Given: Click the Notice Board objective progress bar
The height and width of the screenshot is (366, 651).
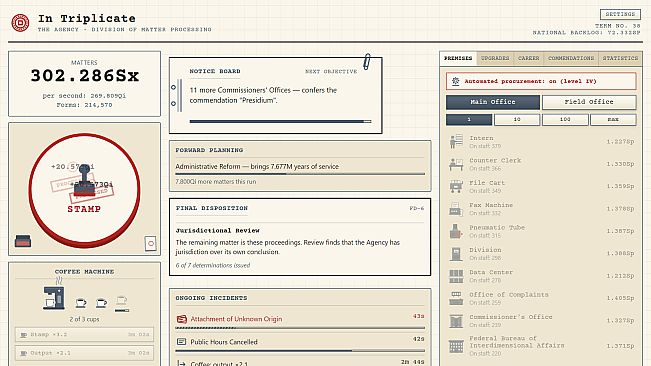Looking at the screenshot, I should pyautogui.click(x=280, y=122).
